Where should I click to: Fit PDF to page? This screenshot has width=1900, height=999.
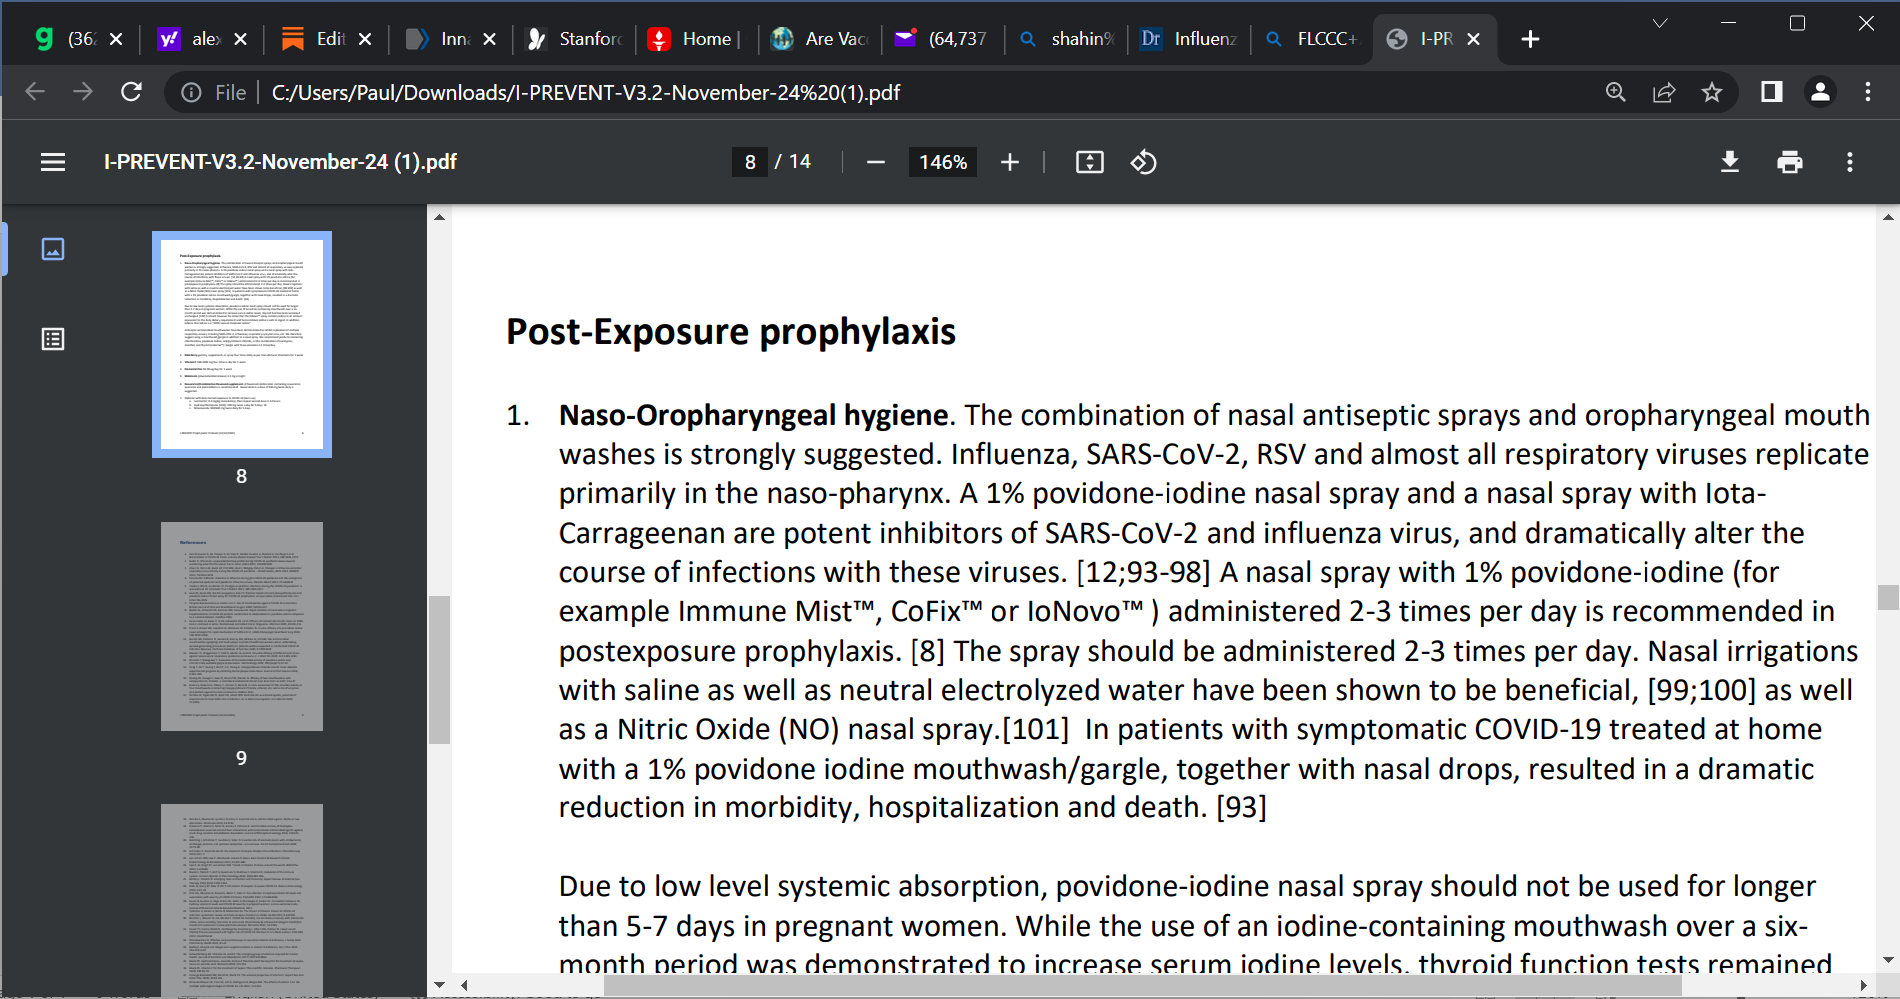tap(1090, 162)
